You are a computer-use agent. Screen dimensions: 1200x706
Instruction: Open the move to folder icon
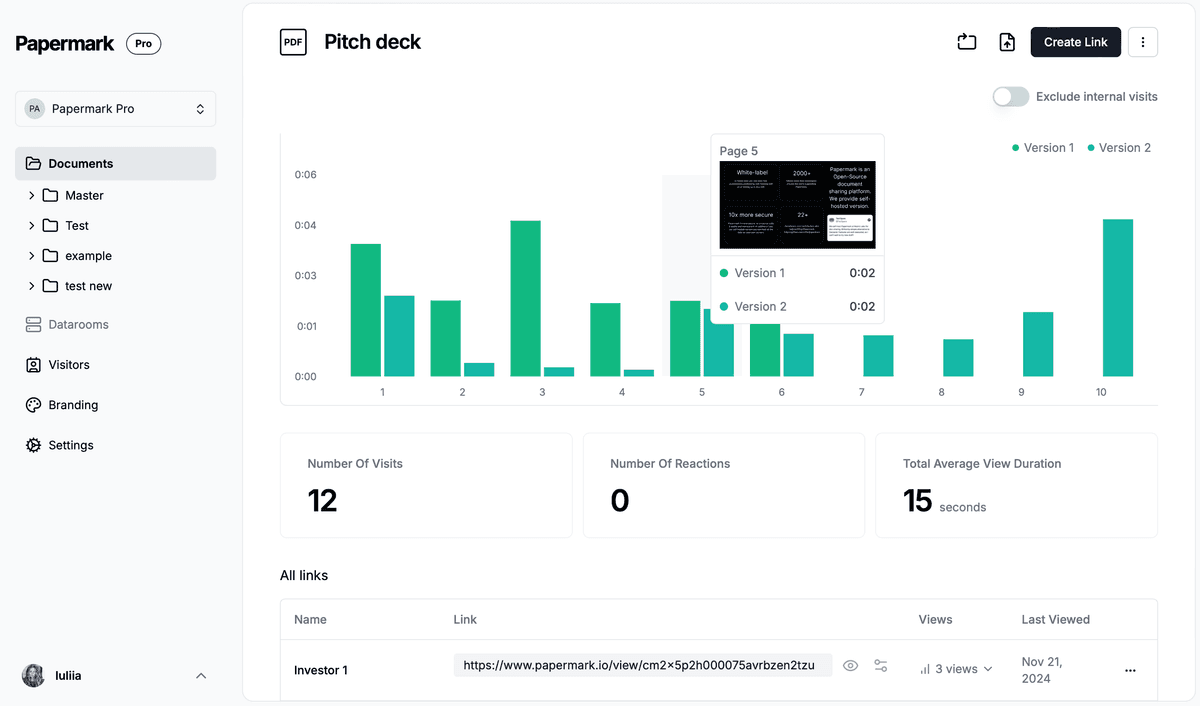click(x=966, y=42)
